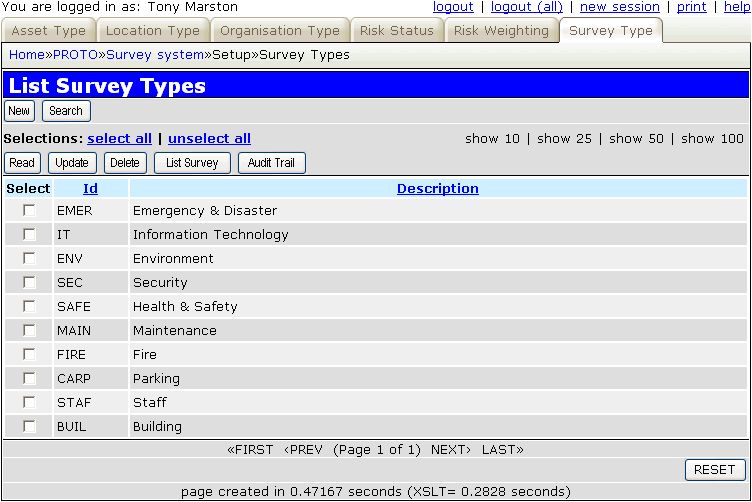
Task: Toggle the BUIL Building checkbox
Action: point(29,426)
